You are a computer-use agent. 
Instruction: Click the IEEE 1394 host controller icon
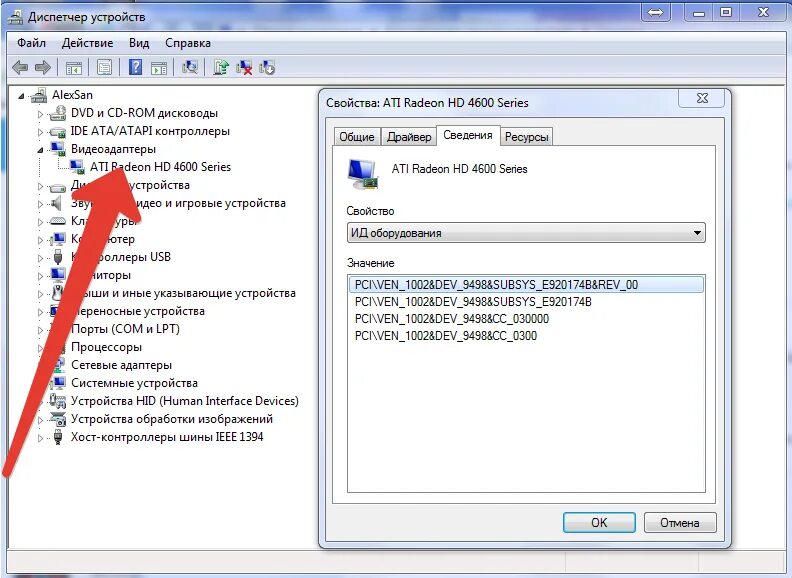tap(58, 437)
